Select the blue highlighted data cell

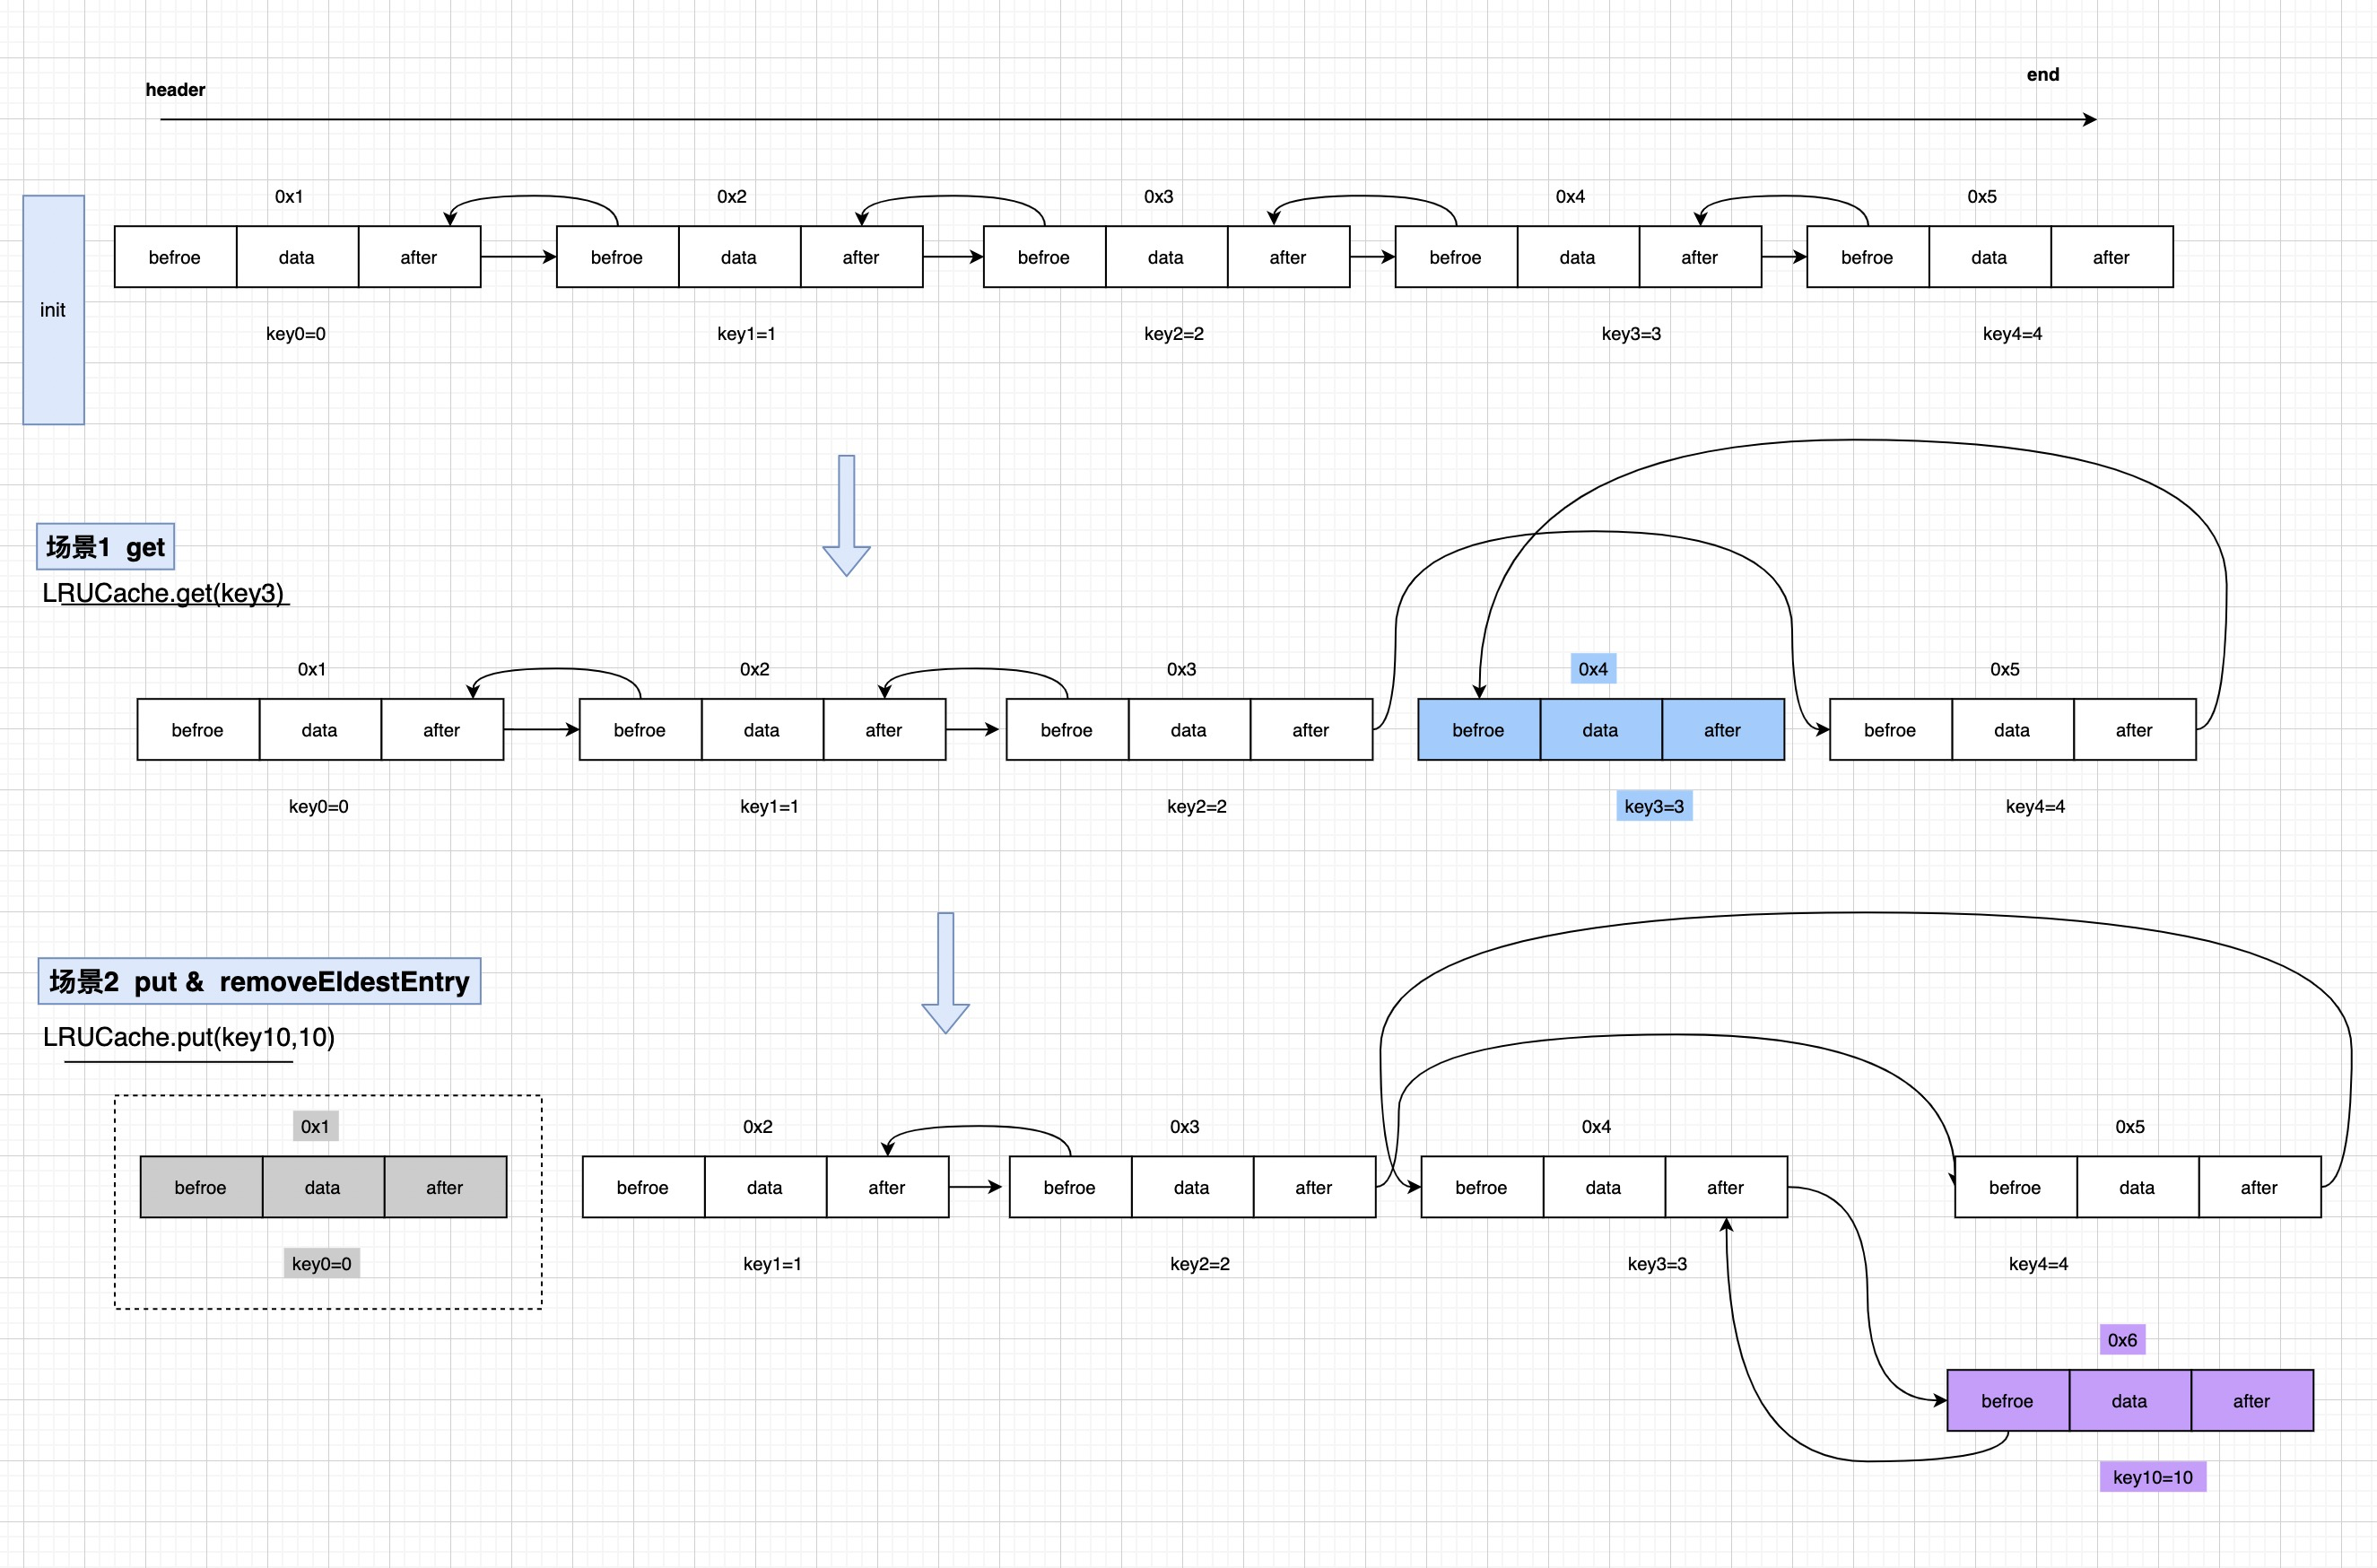[x=1600, y=730]
